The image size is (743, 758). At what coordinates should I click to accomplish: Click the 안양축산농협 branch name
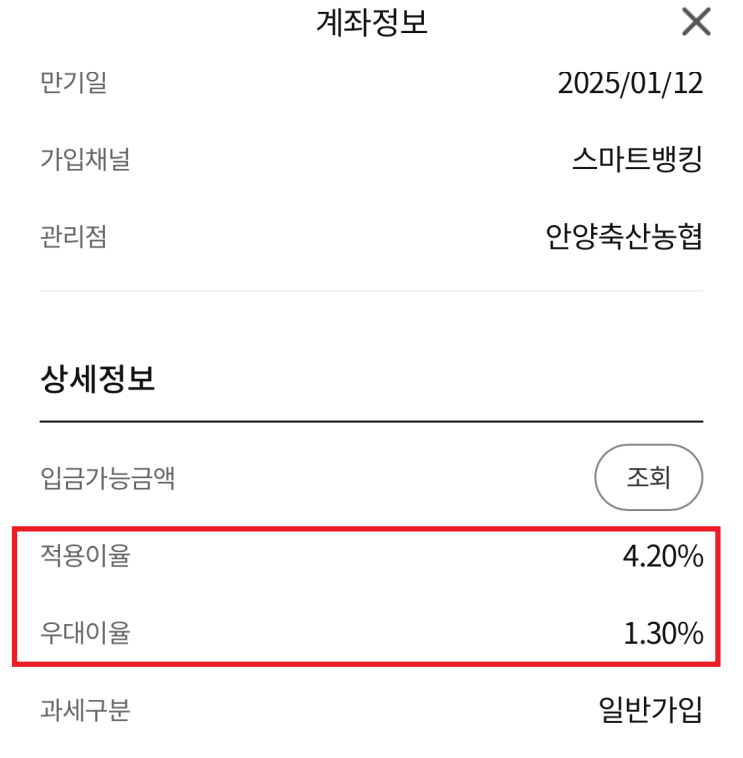tap(624, 236)
